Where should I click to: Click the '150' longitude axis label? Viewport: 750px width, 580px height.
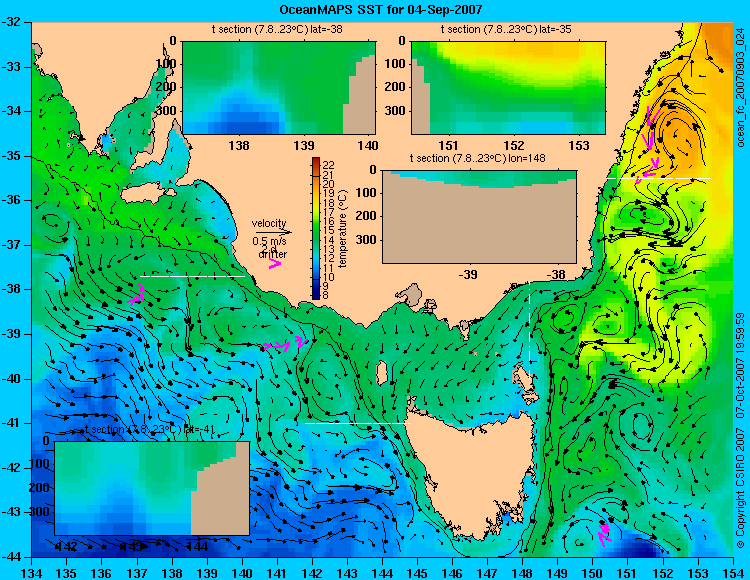pyautogui.click(x=593, y=573)
